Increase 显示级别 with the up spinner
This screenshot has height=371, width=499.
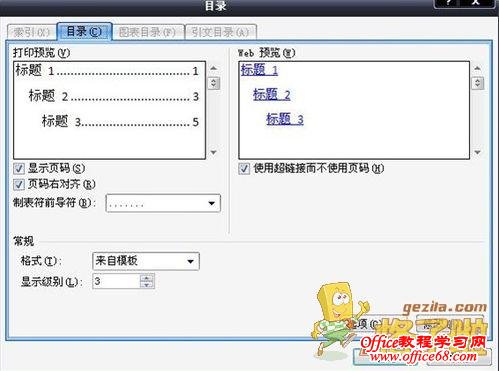147,277
